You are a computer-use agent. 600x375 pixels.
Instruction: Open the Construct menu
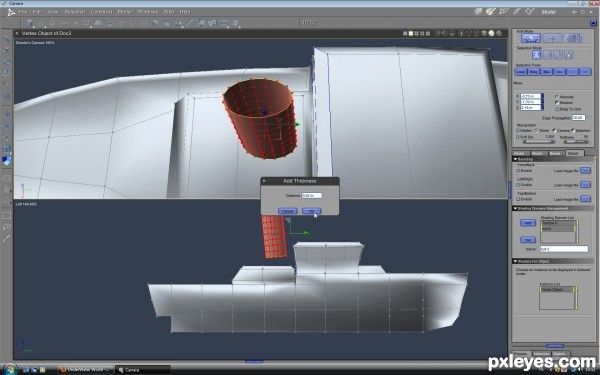tap(101, 12)
